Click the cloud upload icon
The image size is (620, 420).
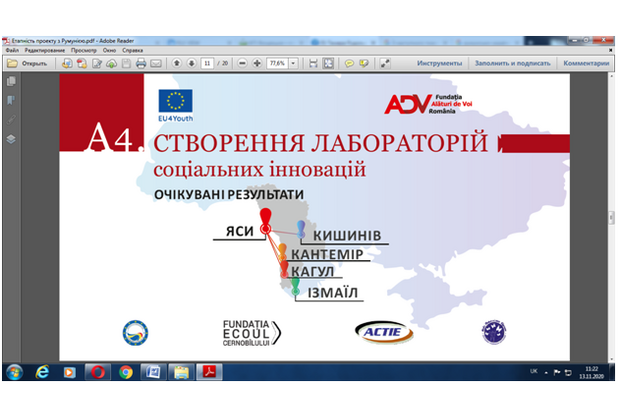112,63
